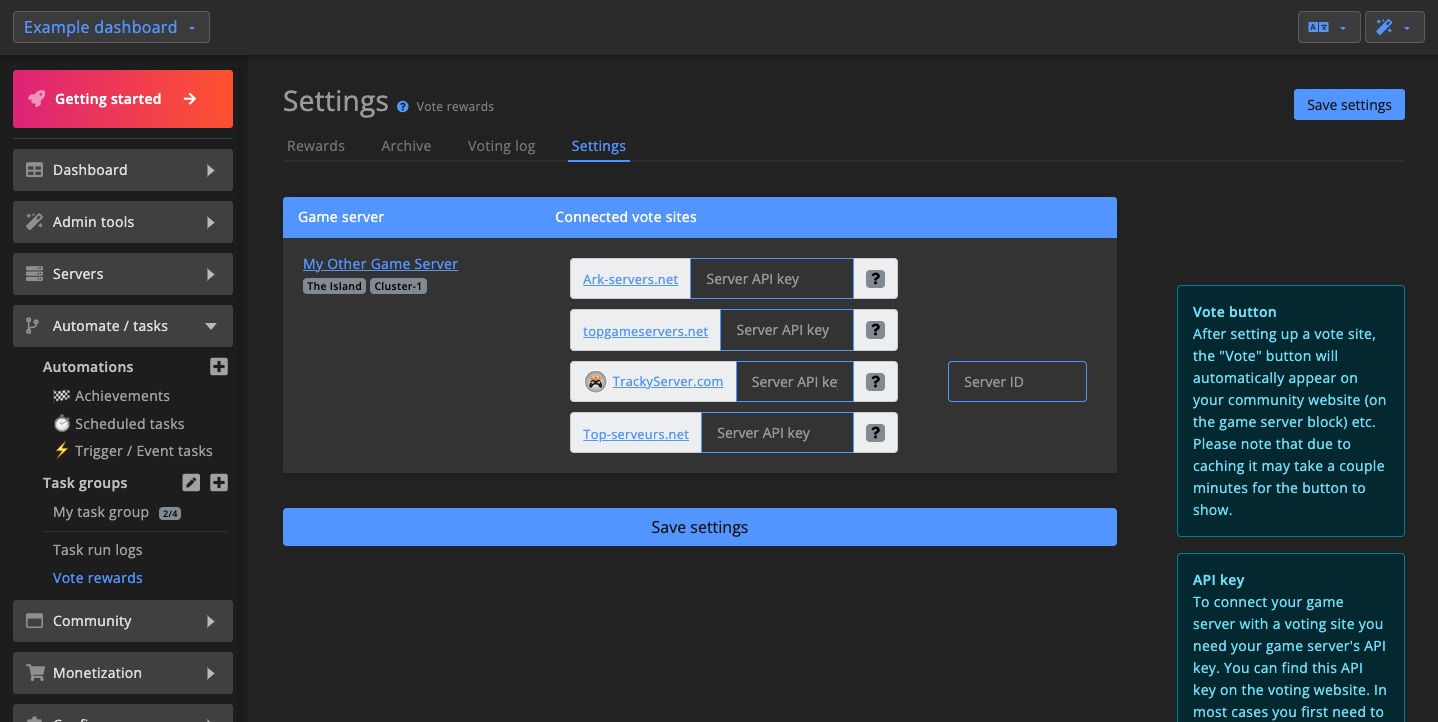The height and width of the screenshot is (722, 1438).
Task: Open the Example dashboard dropdown
Action: coord(111,27)
